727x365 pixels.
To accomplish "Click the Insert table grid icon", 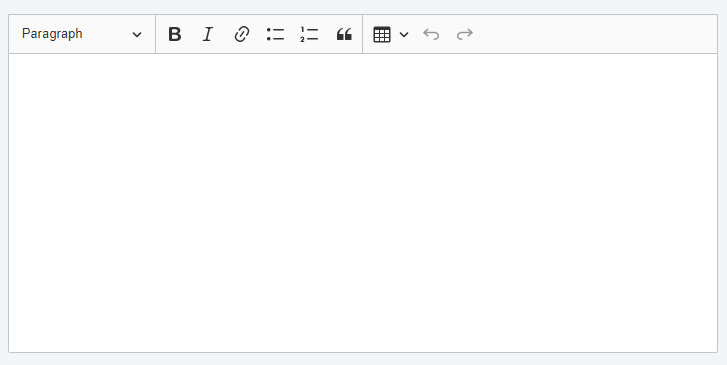I will [382, 34].
